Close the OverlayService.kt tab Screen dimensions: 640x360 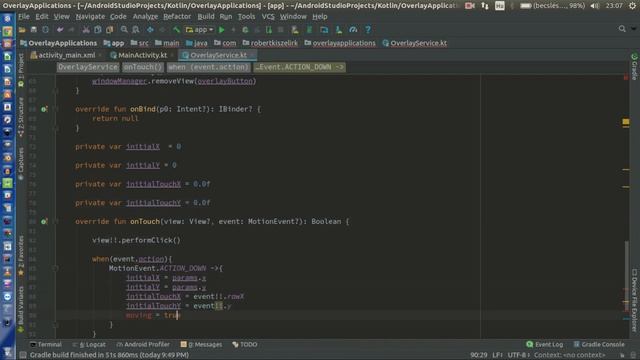pos(252,55)
